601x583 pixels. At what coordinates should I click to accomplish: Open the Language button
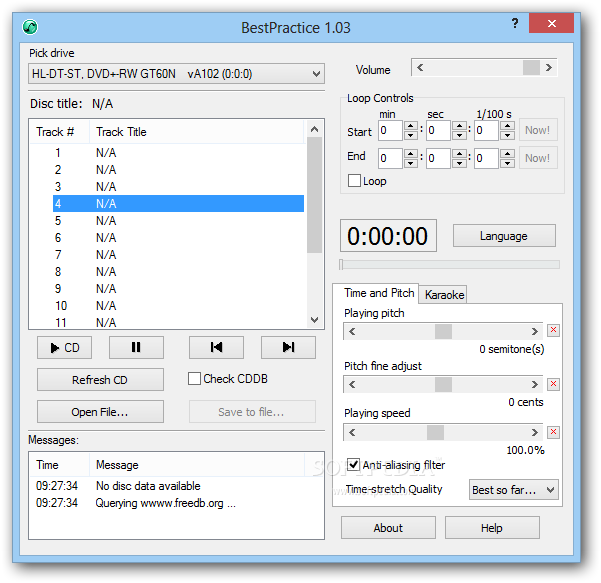coord(504,236)
